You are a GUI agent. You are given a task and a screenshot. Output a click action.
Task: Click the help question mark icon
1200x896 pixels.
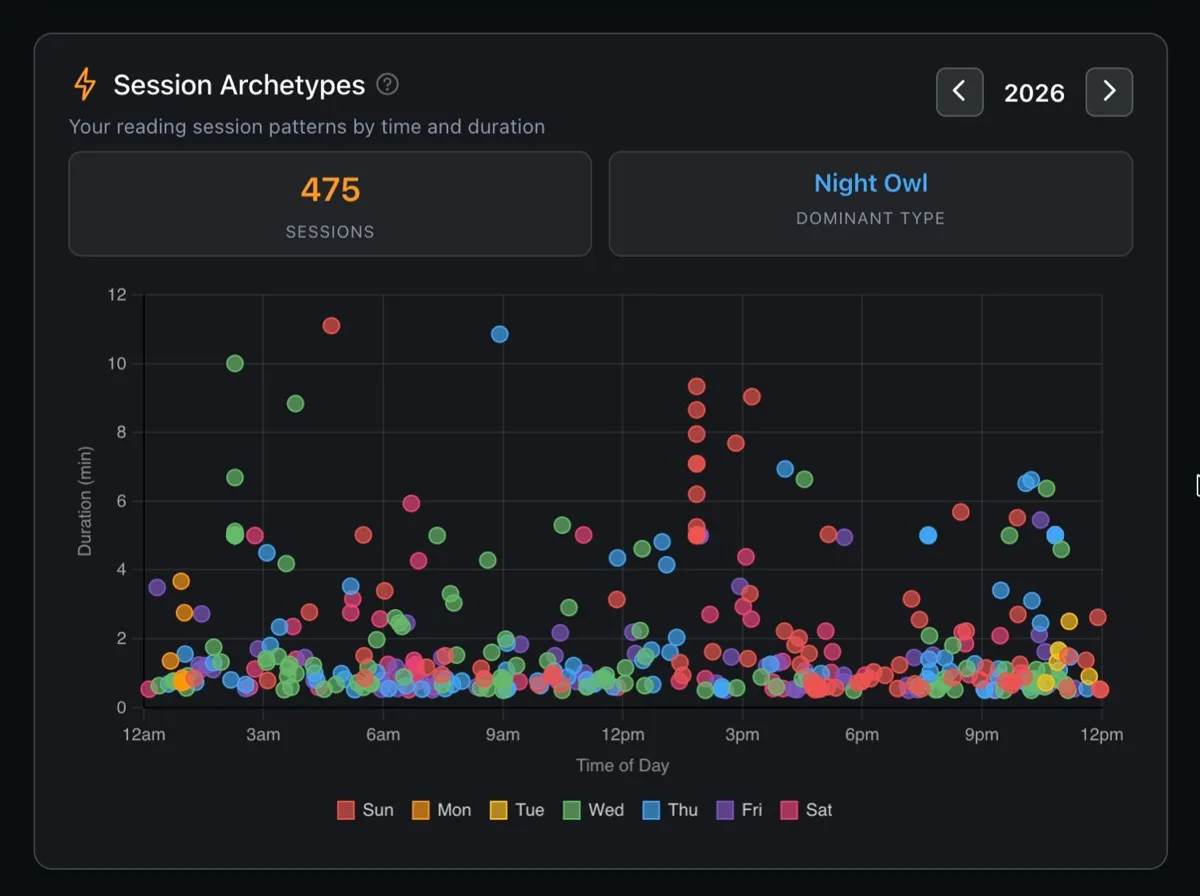click(387, 85)
